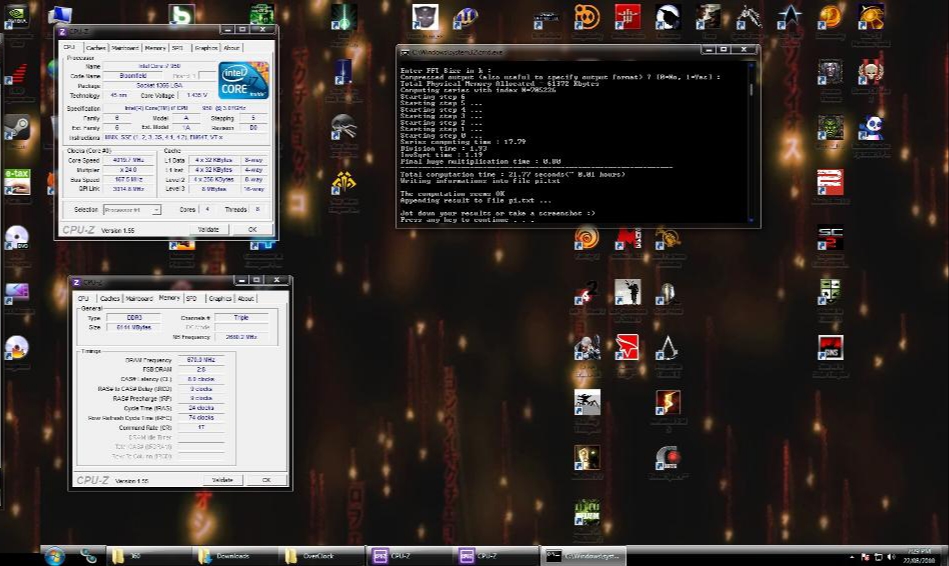Select the StarCraft 2 SC2 desktop icon
Viewport: 949px width, 566px height.
click(x=830, y=237)
